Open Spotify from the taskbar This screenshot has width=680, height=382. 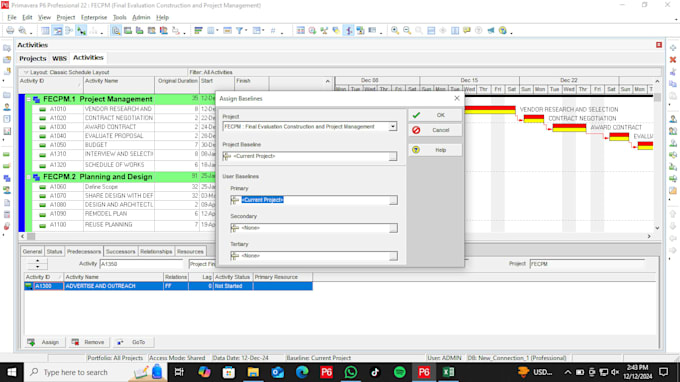point(399,372)
